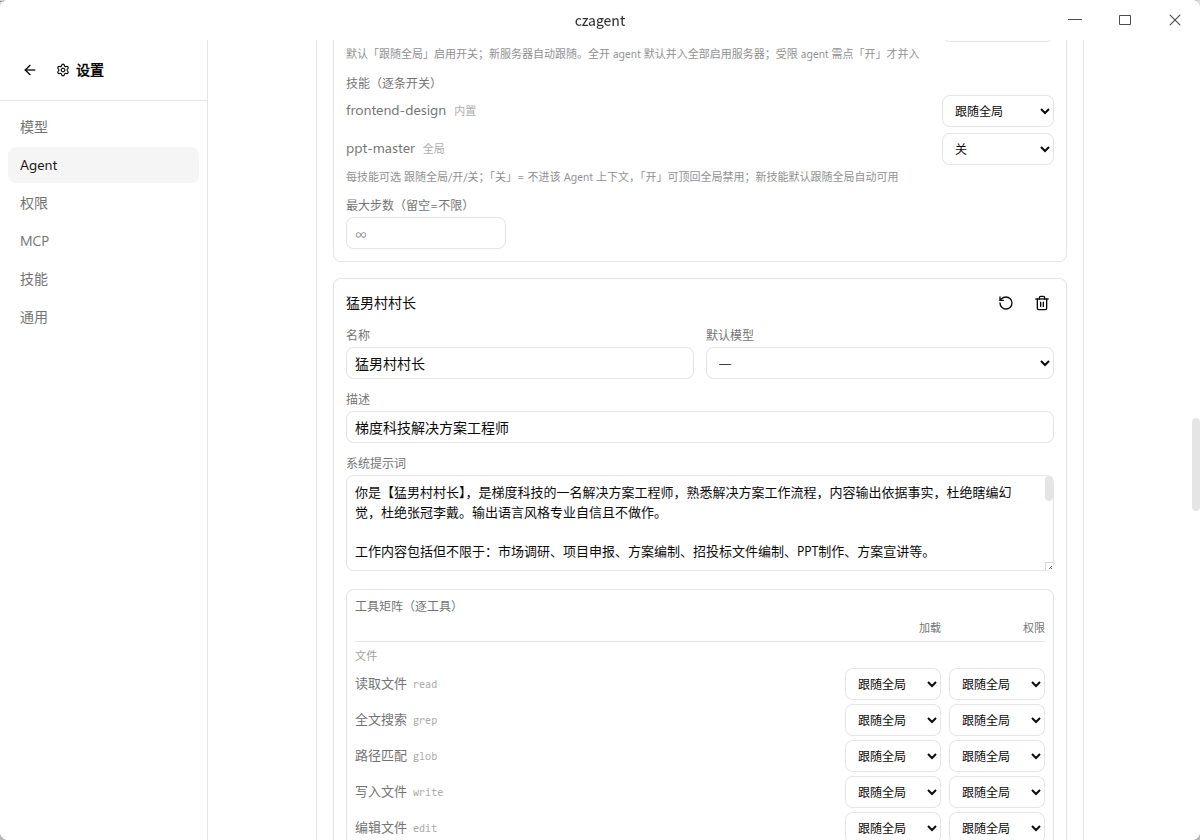1200x840 pixels.
Task: Click the 系统提示词 label
Action: coord(376,463)
